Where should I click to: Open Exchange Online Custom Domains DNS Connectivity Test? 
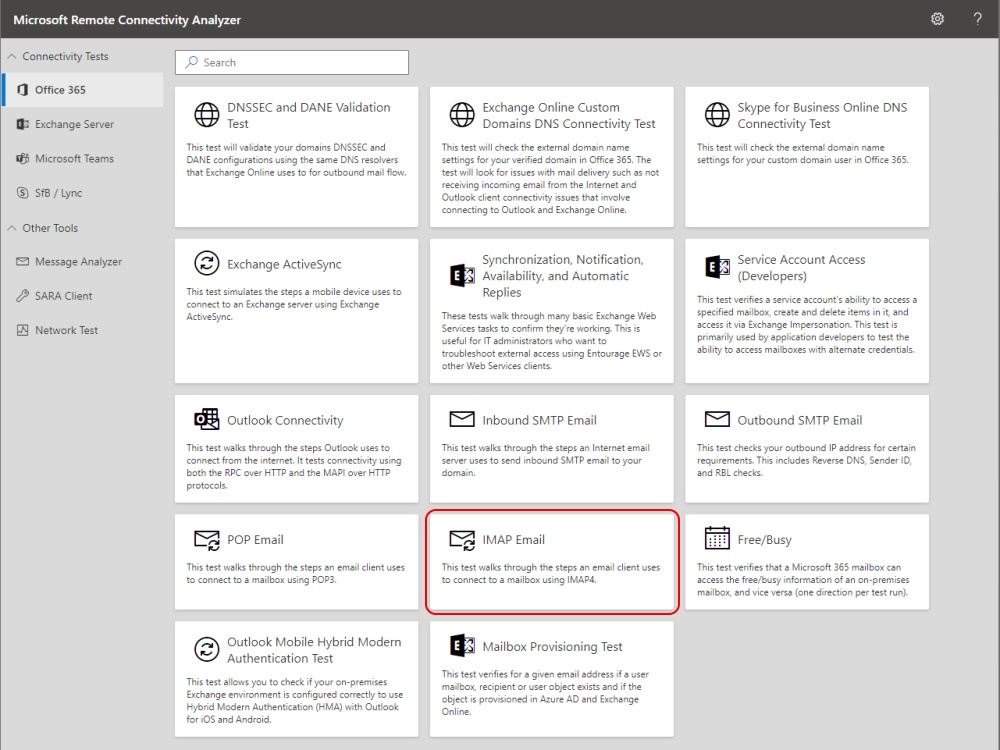point(552,157)
